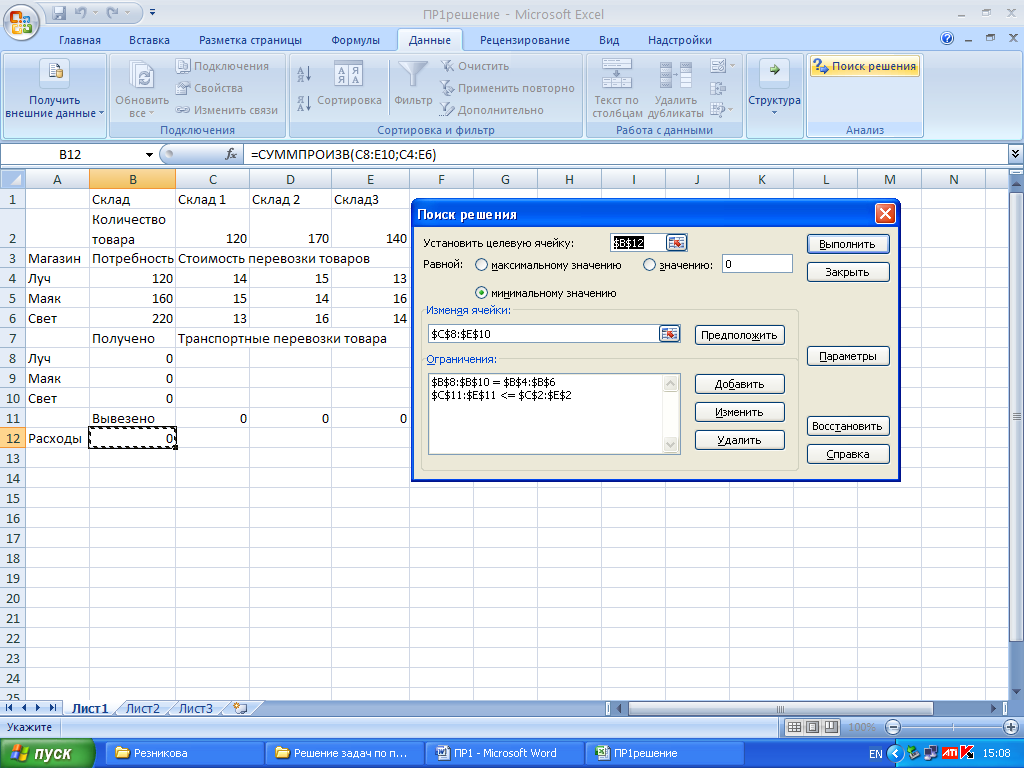Open Advanced filter Дополнительно
The width and height of the screenshot is (1024, 768).
[492, 110]
